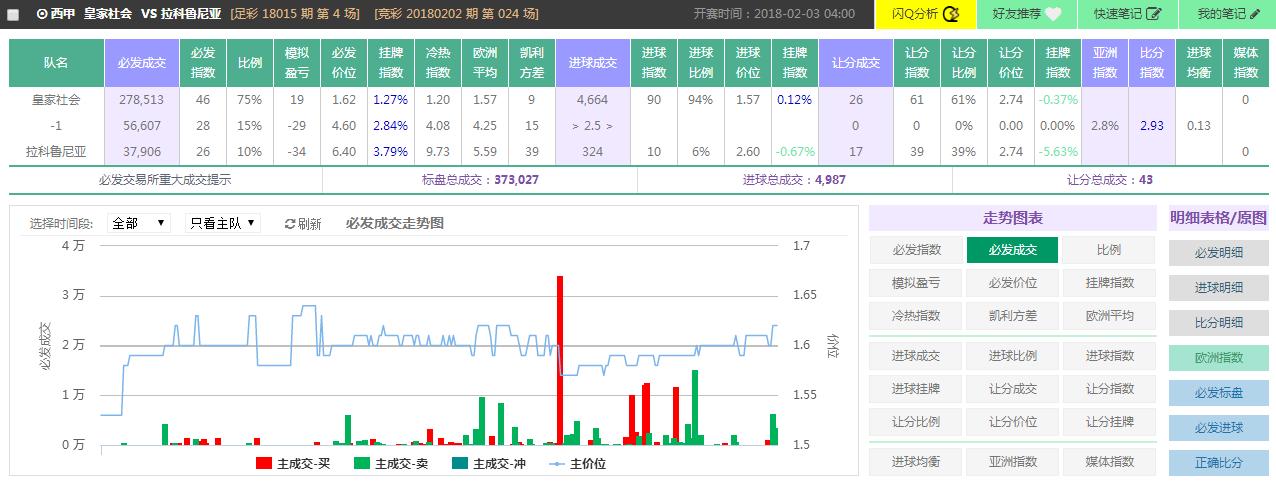Select 让分指数 chart button
Image resolution: width=1276 pixels, height=482 pixels.
pyautogui.click(x=1109, y=388)
